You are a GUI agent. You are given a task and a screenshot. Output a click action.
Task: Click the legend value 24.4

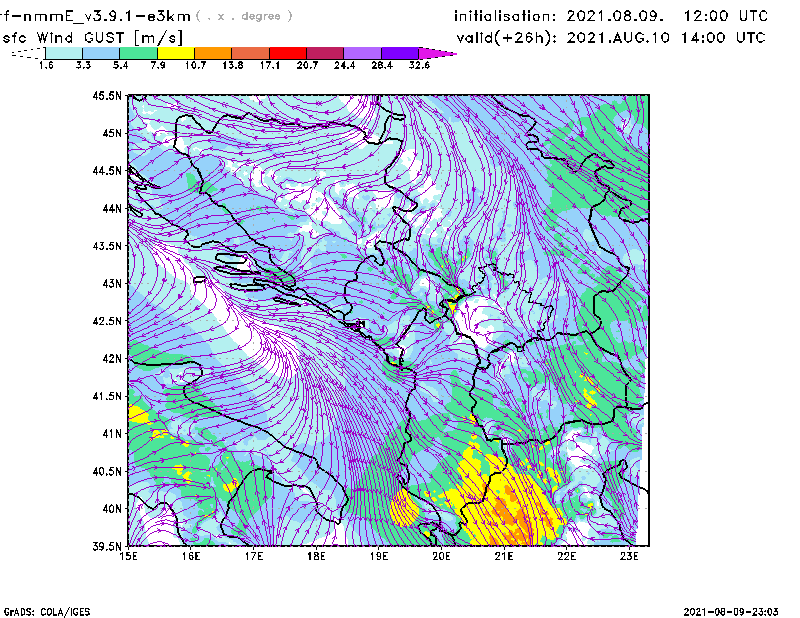pyautogui.click(x=344, y=65)
